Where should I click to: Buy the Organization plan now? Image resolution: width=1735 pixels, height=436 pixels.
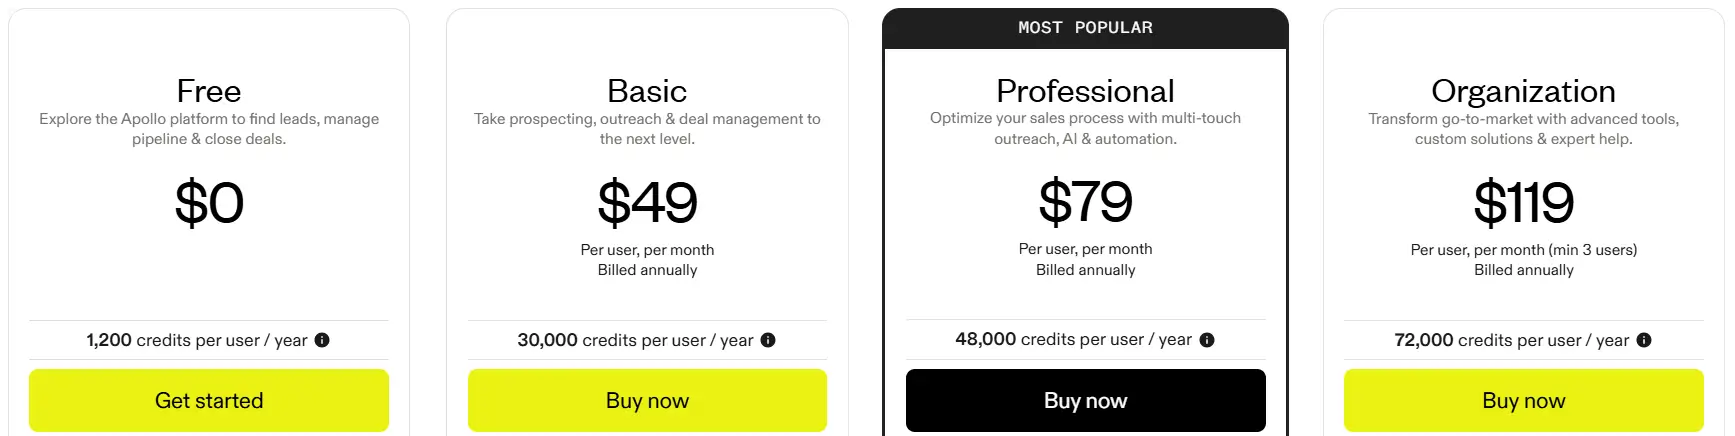click(x=1524, y=400)
